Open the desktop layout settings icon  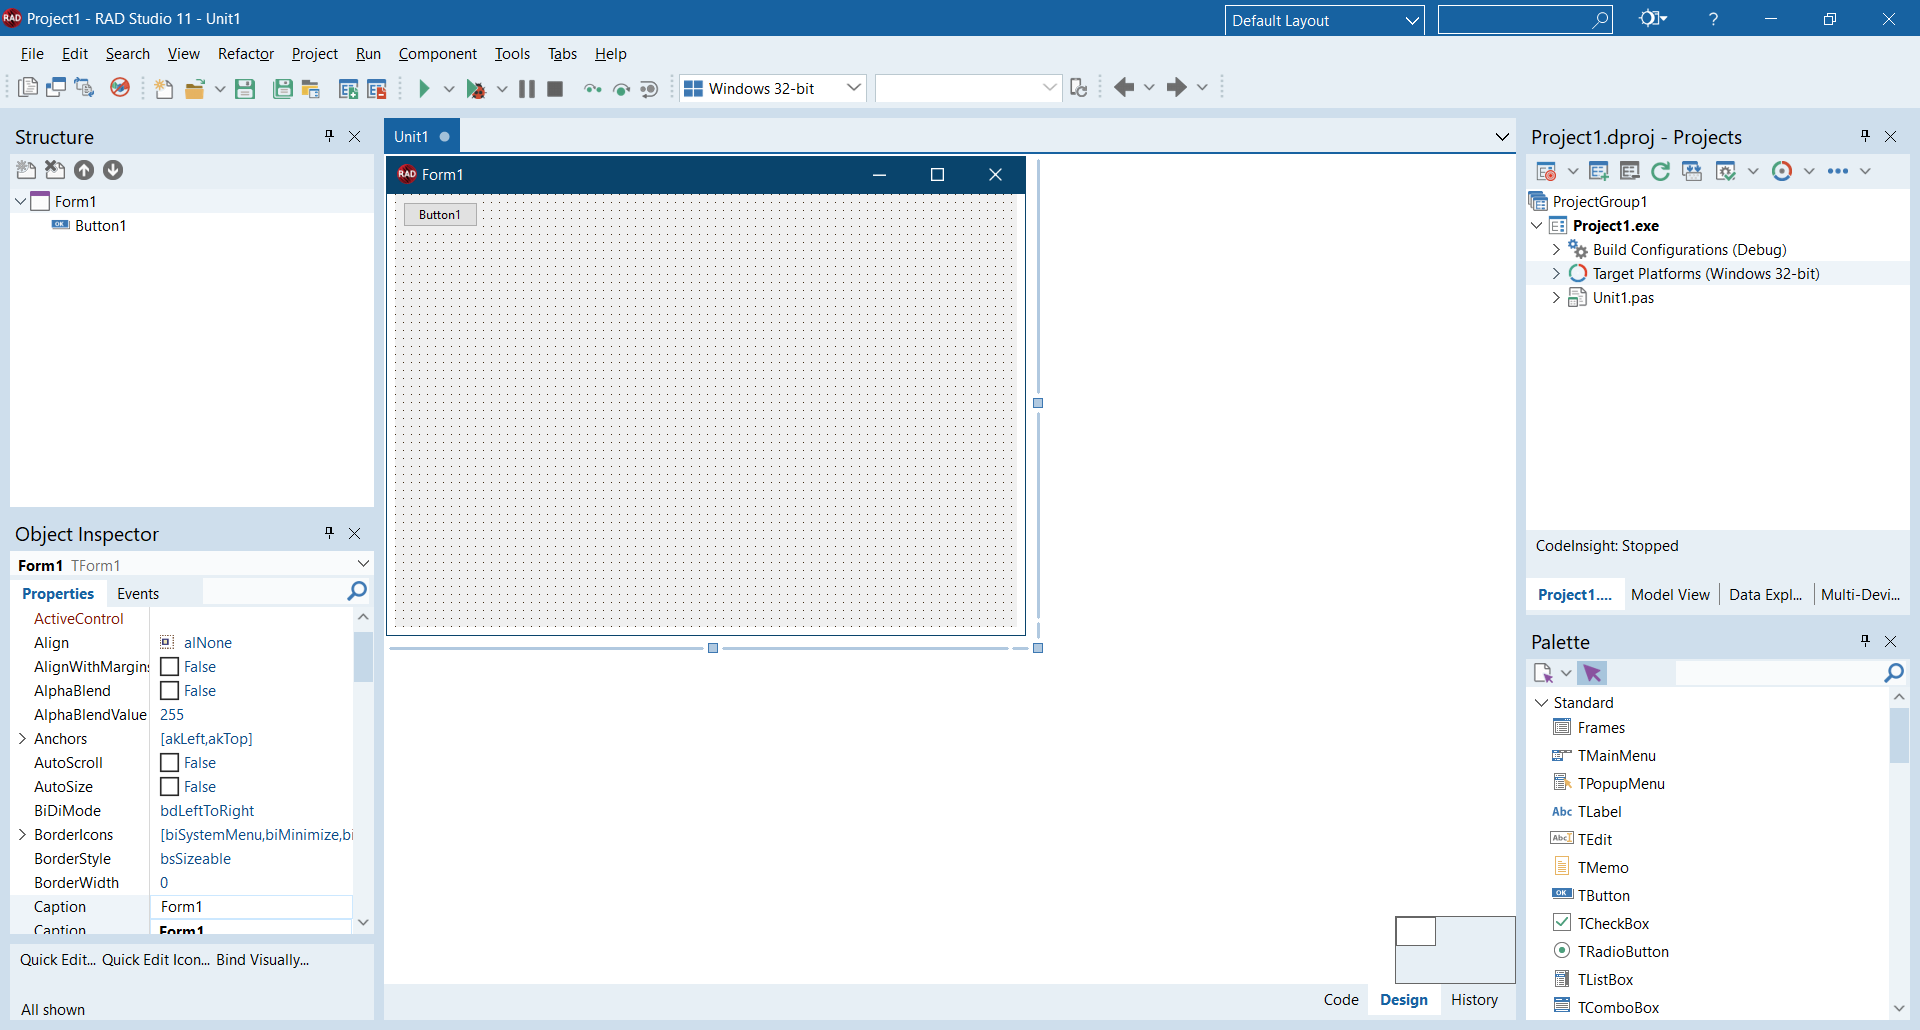[x=1652, y=18]
